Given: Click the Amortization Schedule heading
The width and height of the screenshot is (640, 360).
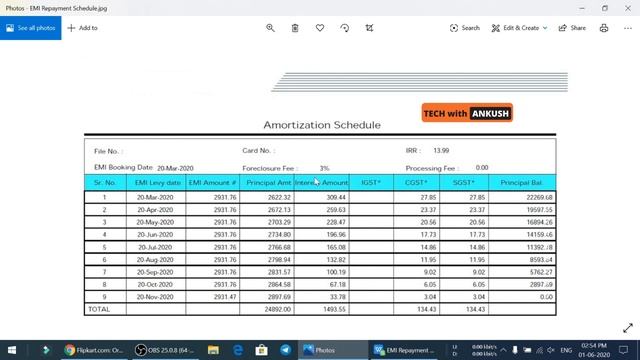Looking at the screenshot, I should pyautogui.click(x=322, y=125).
